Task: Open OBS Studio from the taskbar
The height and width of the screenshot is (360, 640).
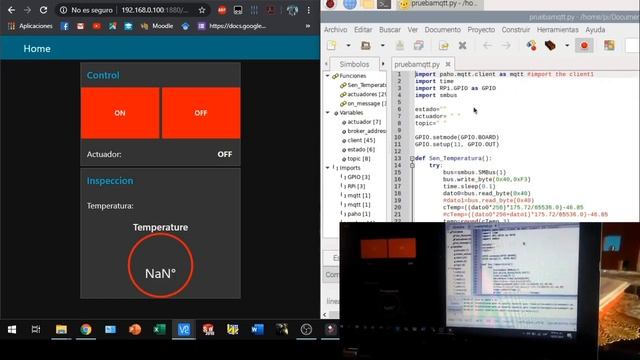Action: coord(306,329)
